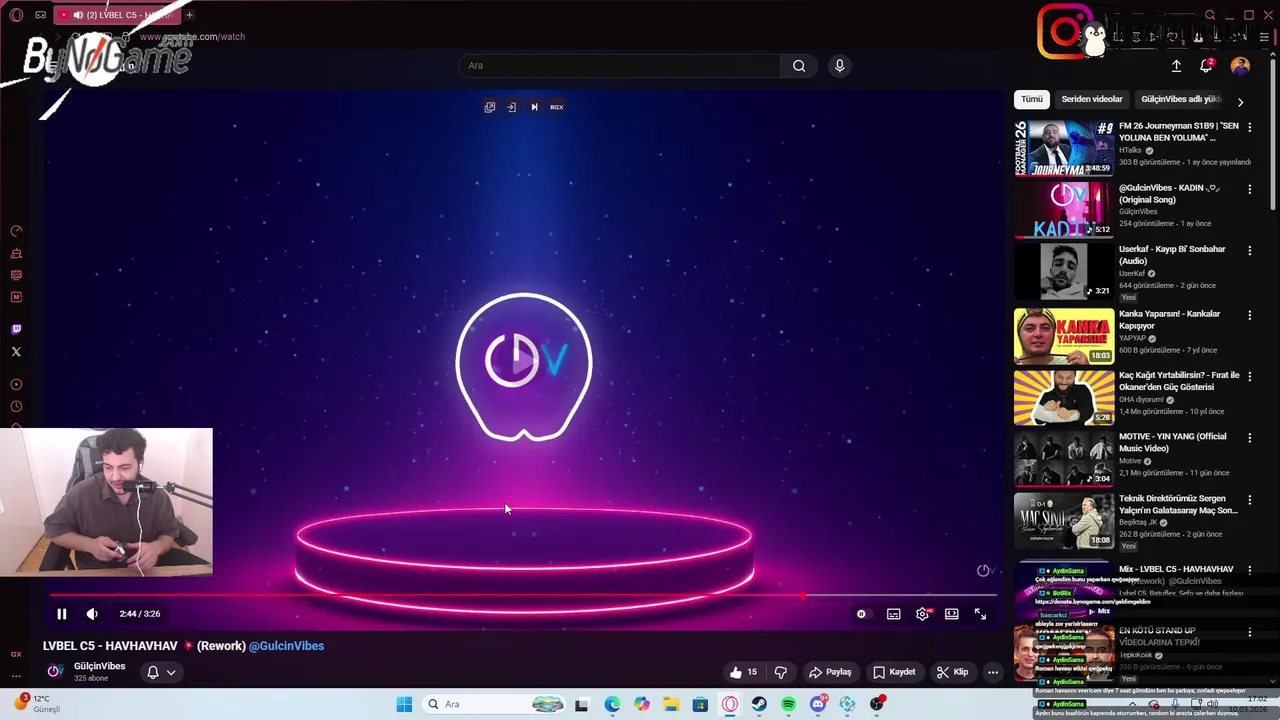
Task: Open the Windows Start menu
Action: 404,704
